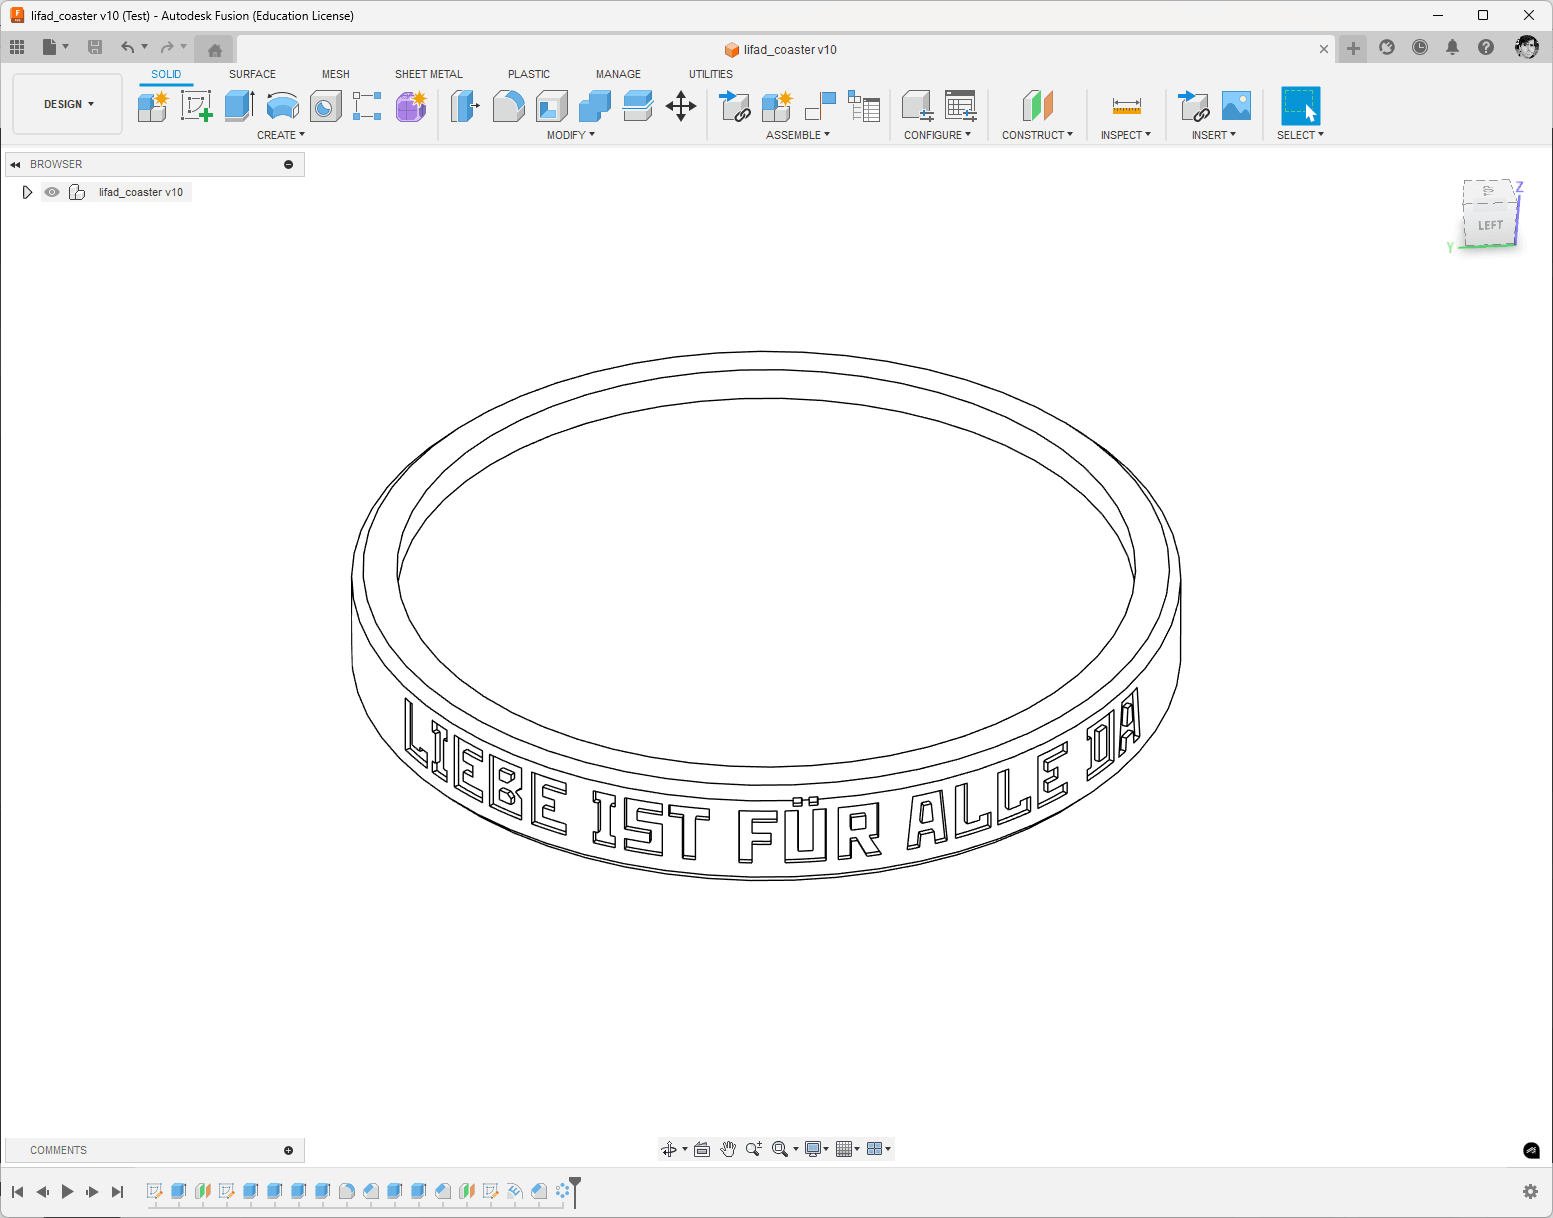The width and height of the screenshot is (1553, 1218).
Task: Select the Offset Plane construct icon
Action: click(x=1038, y=106)
